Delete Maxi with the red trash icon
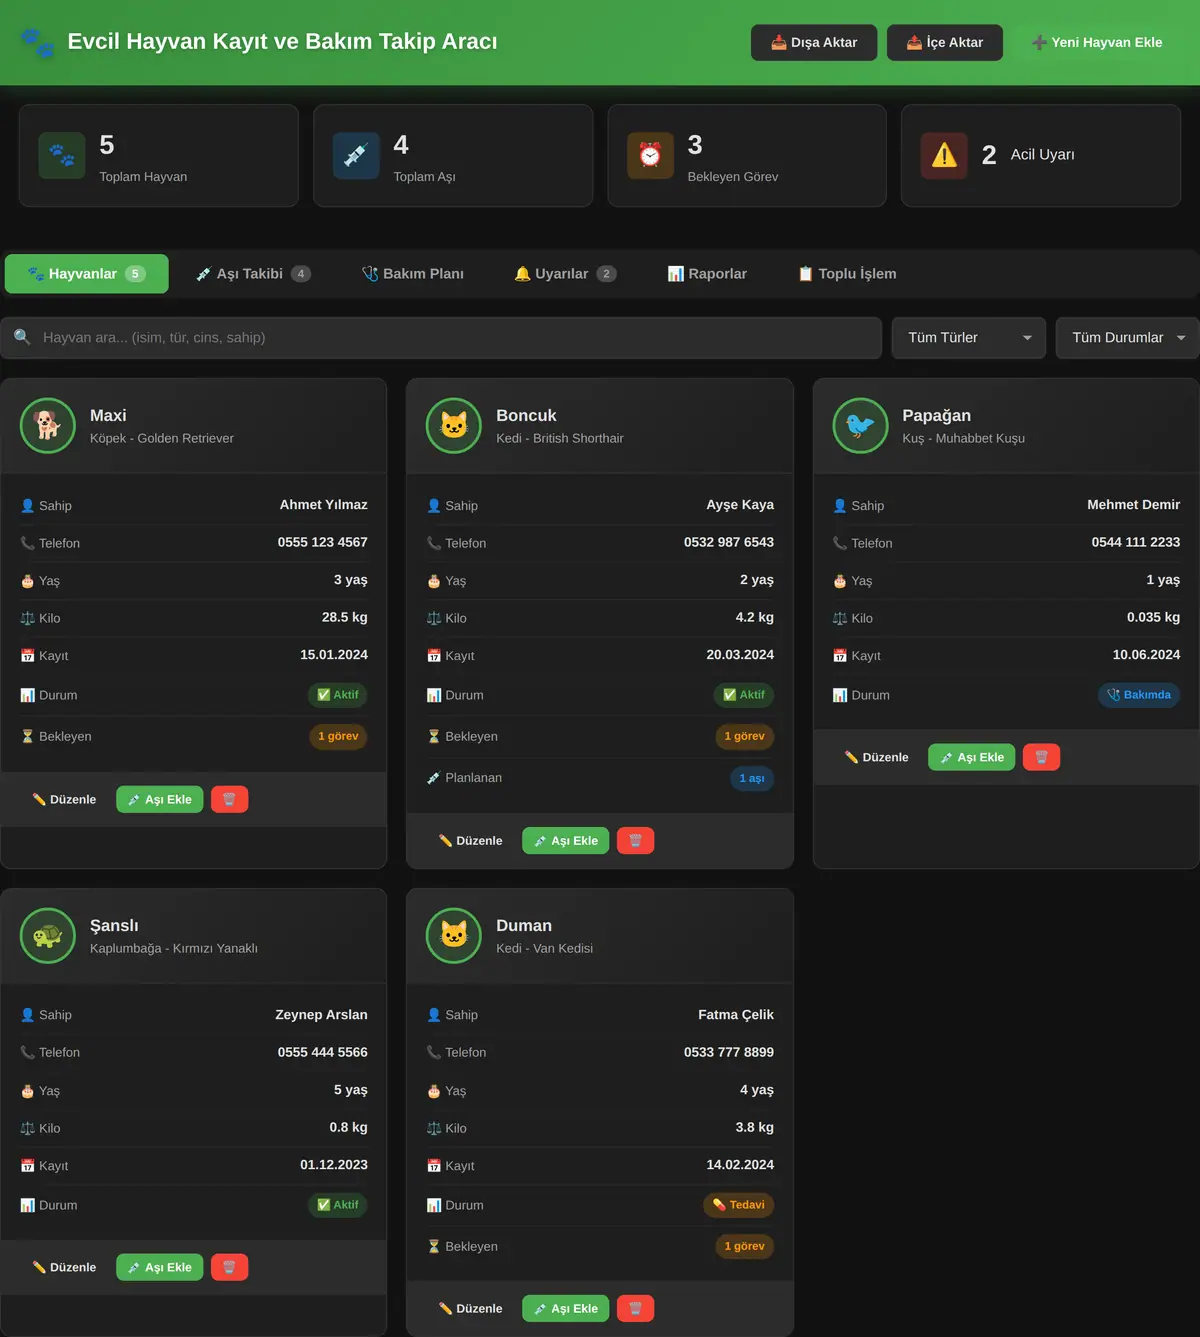 (229, 800)
